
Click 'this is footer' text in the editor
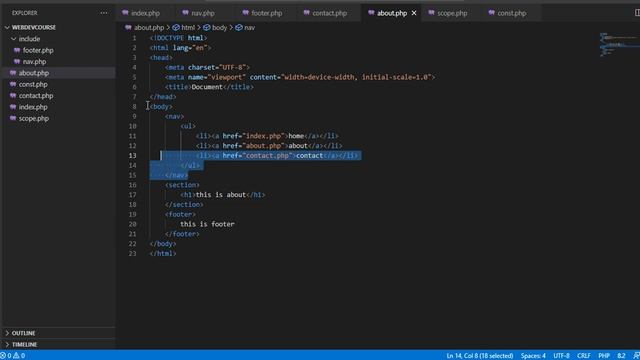click(207, 224)
